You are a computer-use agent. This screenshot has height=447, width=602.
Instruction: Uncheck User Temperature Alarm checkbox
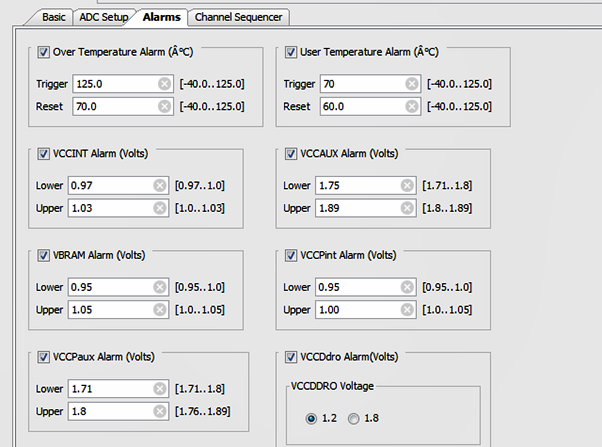pyautogui.click(x=291, y=52)
